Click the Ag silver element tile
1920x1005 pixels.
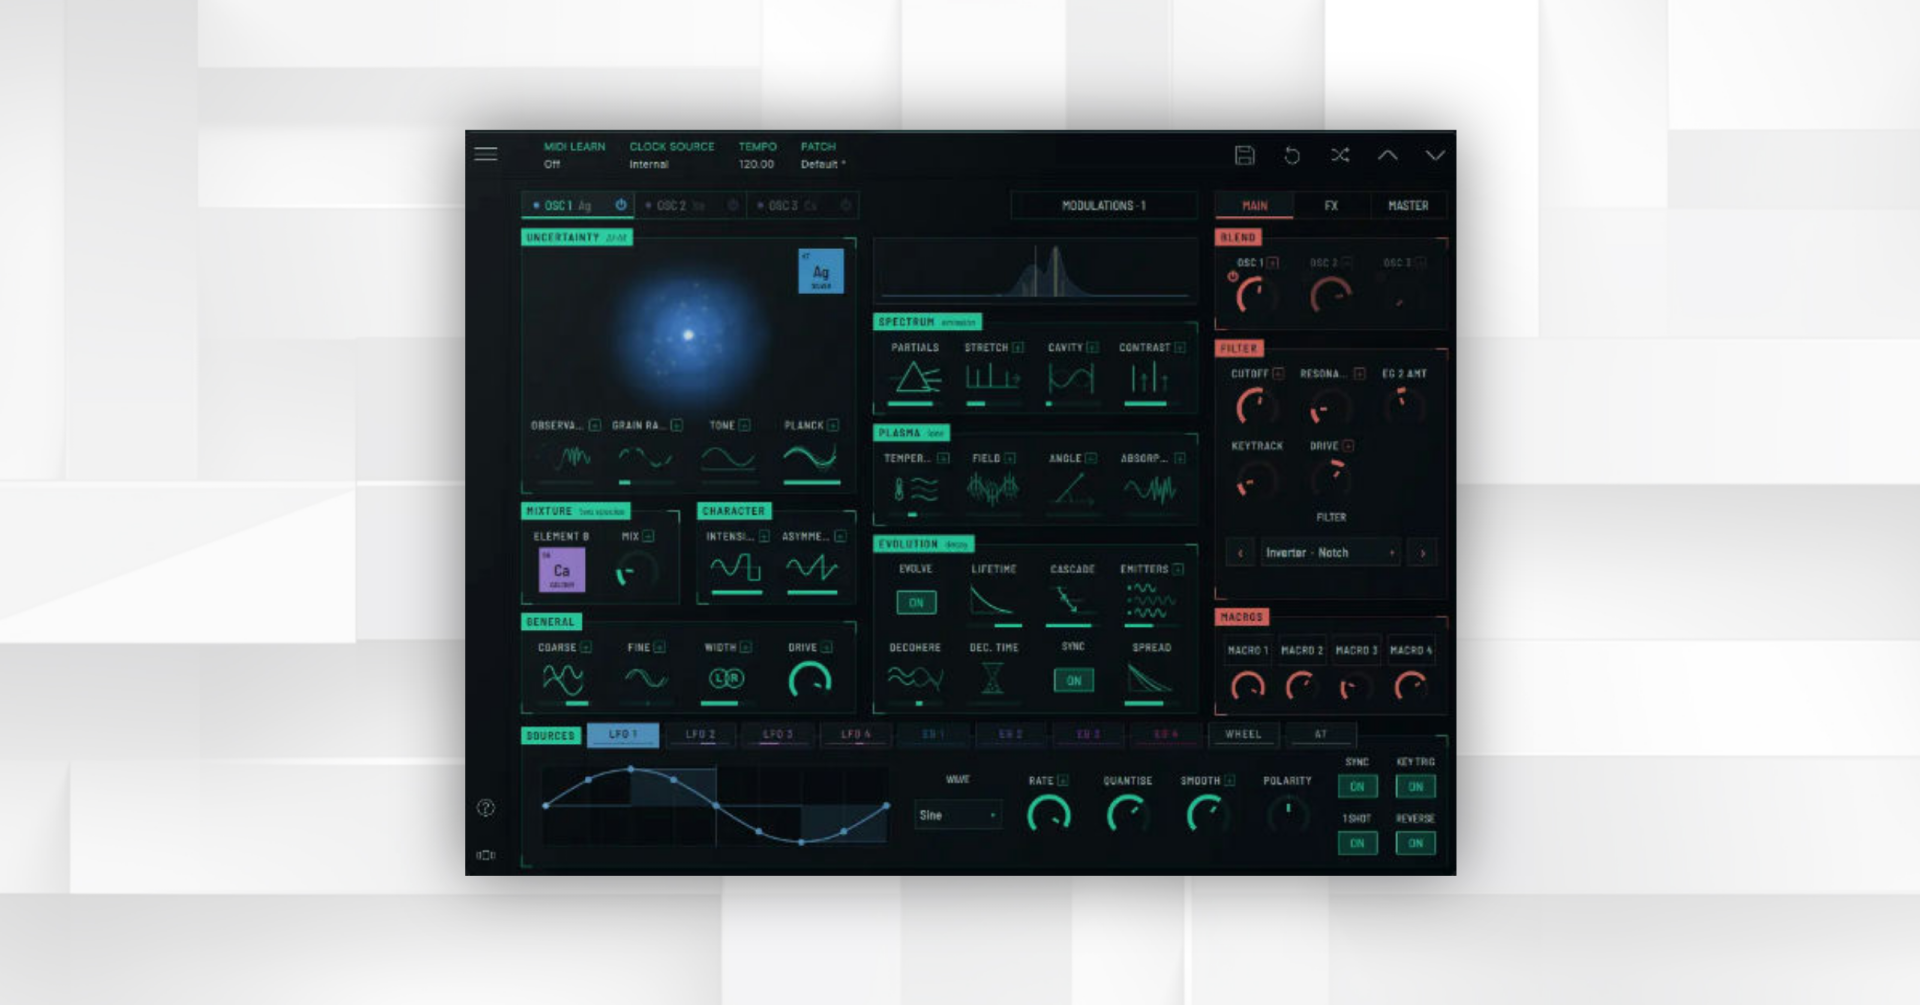point(821,271)
